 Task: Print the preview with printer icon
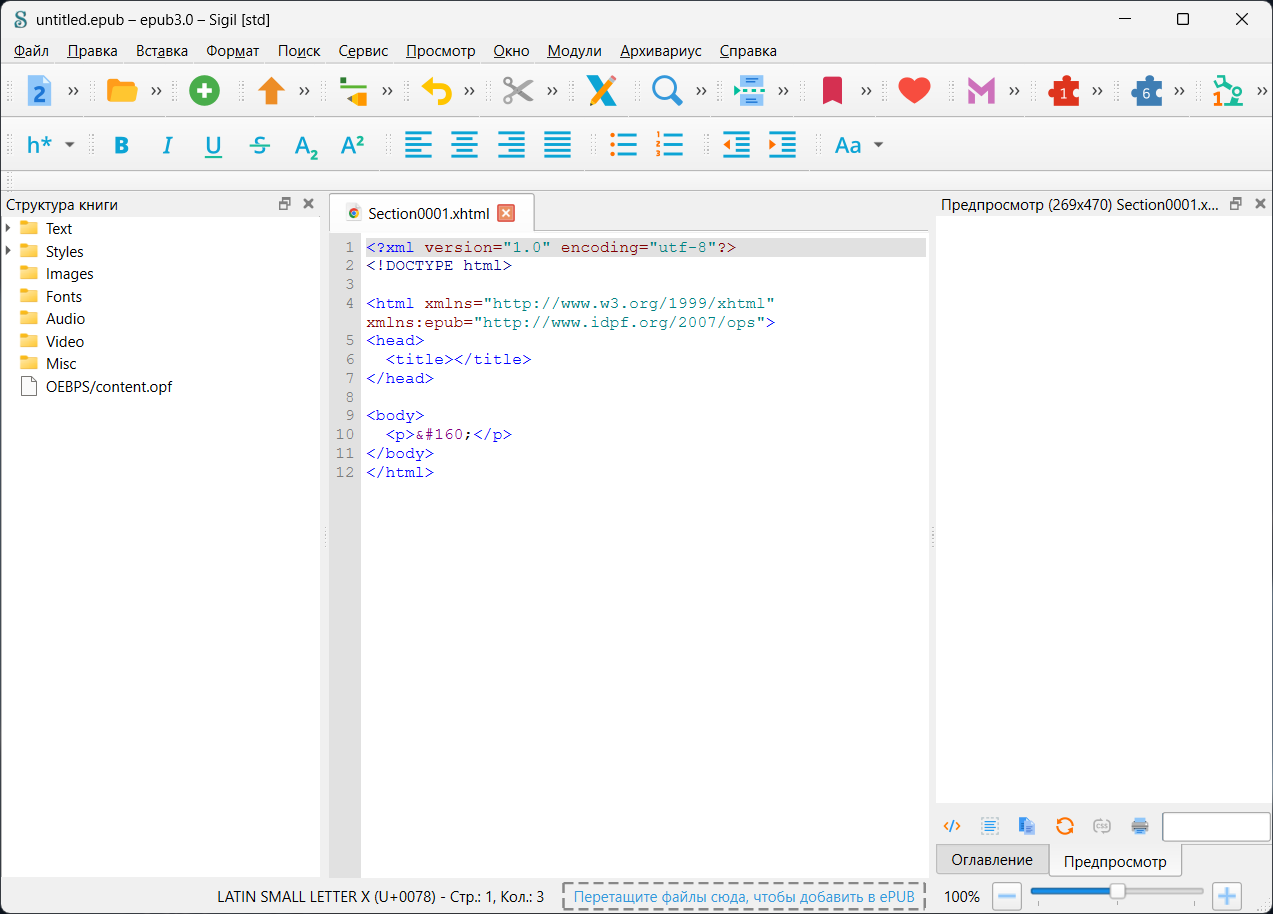[1140, 826]
